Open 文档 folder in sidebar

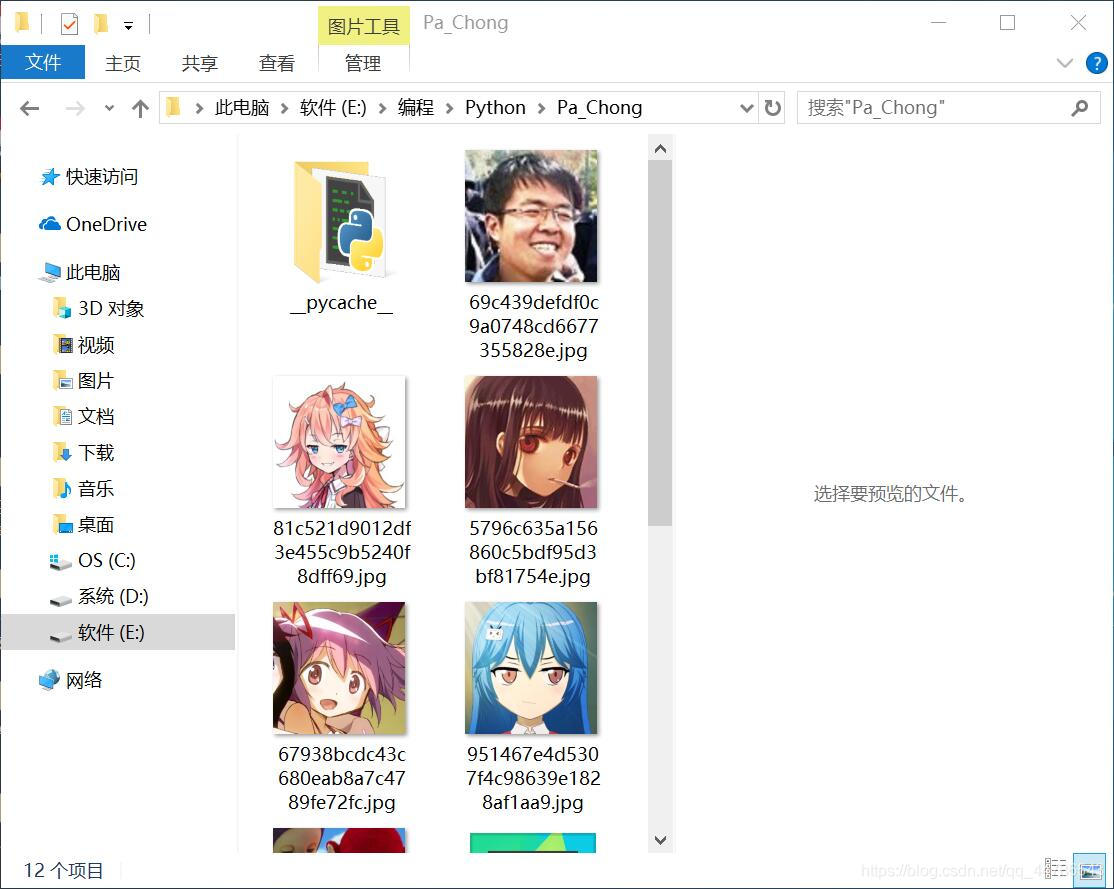pyautogui.click(x=84, y=416)
